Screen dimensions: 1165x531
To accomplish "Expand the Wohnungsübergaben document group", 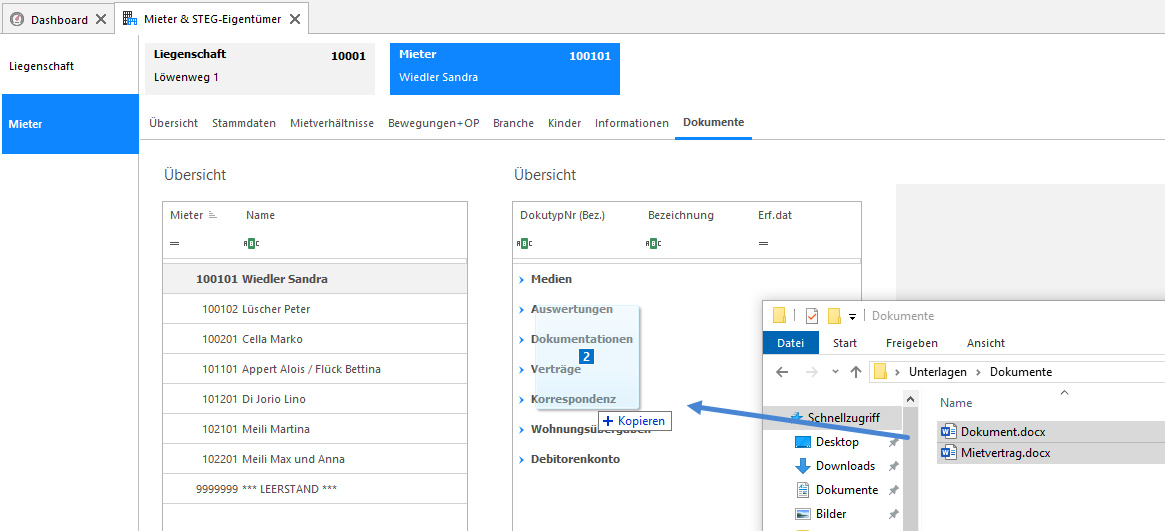I will [522, 429].
